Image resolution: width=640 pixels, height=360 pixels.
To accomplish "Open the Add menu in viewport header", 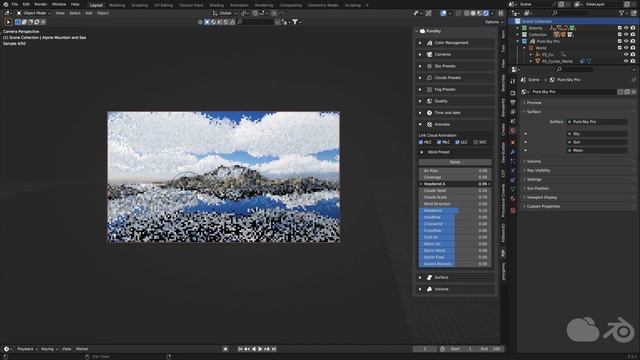I will [89, 13].
